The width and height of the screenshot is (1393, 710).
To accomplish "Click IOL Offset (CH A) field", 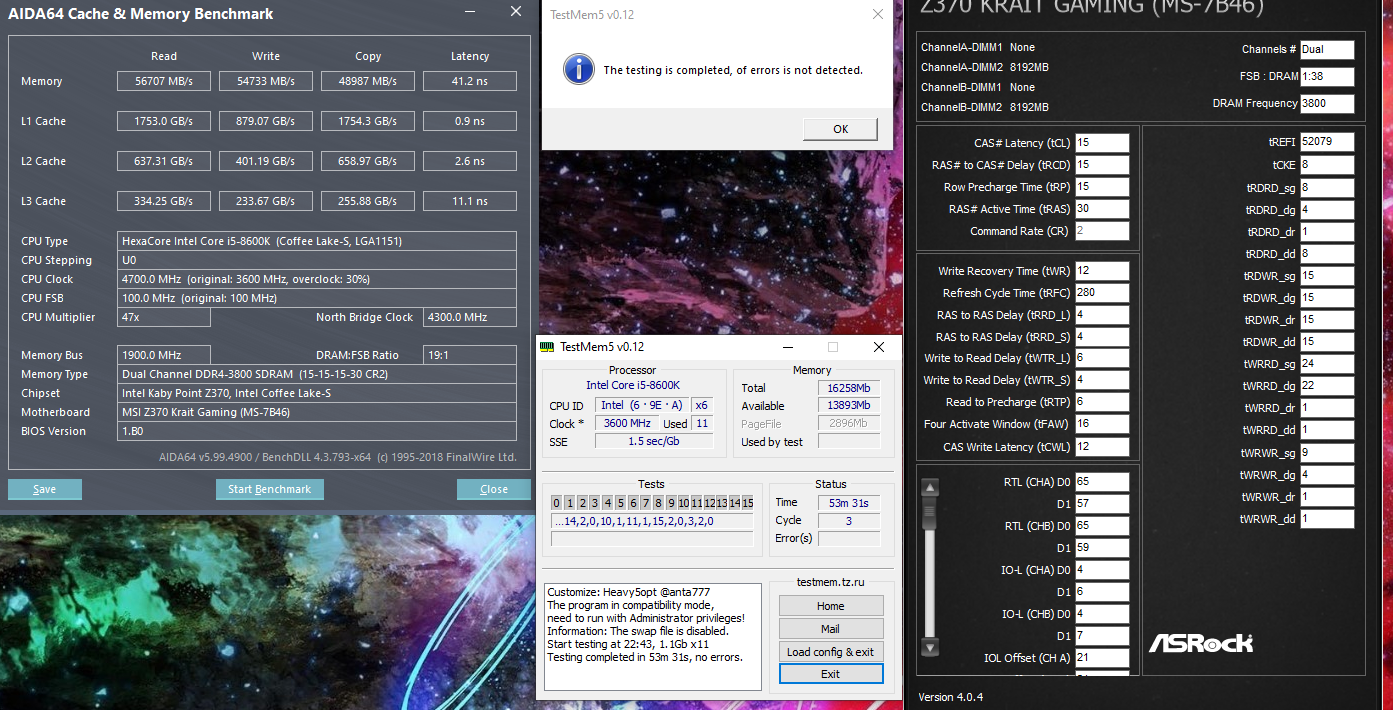I will pos(1102,658).
